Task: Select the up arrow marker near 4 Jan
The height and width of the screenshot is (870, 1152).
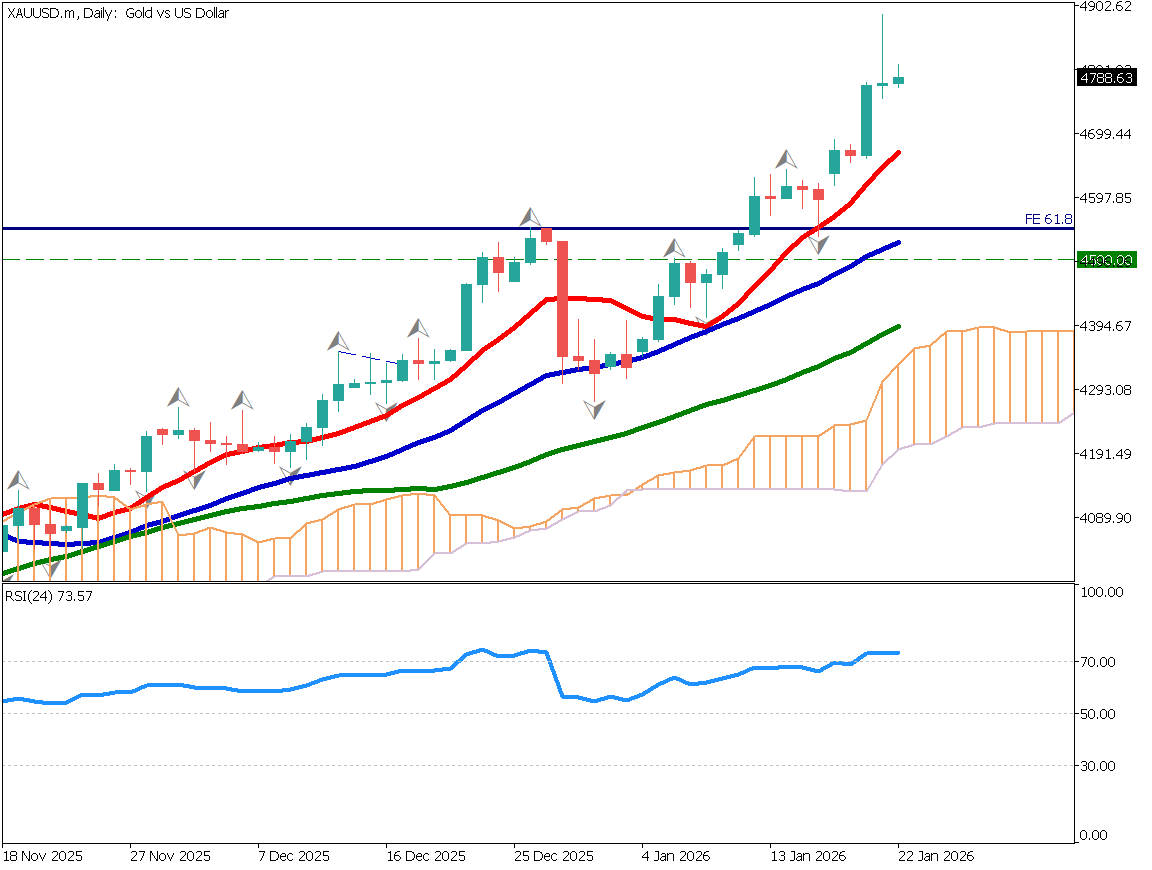Action: pos(674,247)
